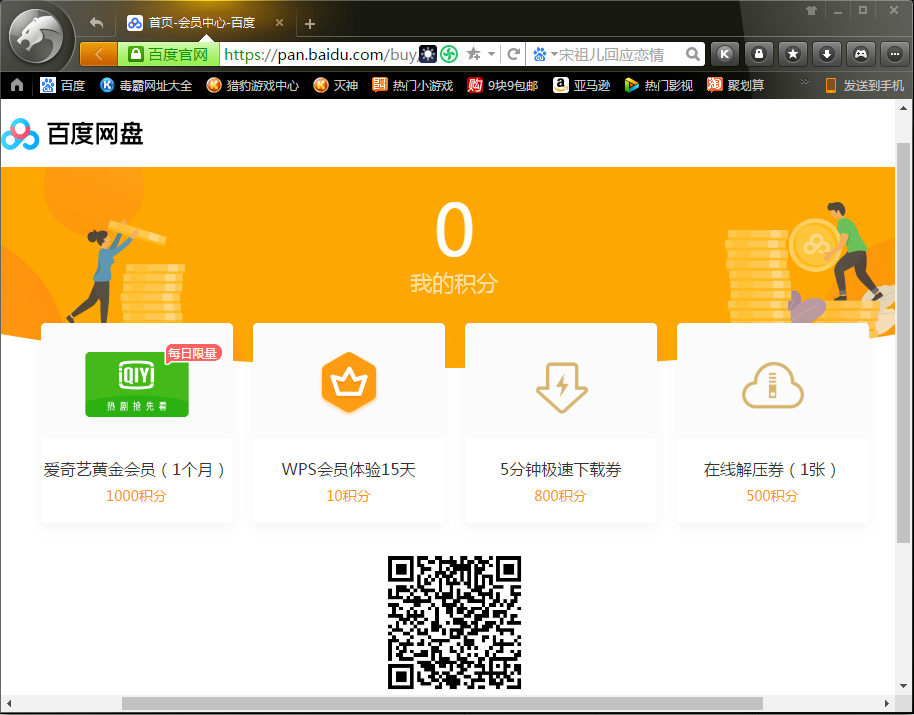Screen dimensions: 914x715
Task: Open the gamepad game center icon in toolbar
Action: coord(860,53)
